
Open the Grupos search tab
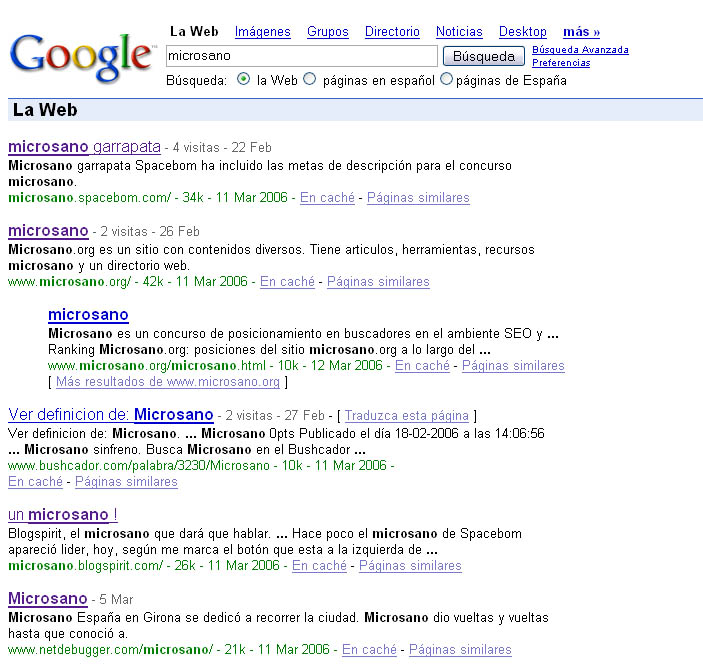(328, 32)
